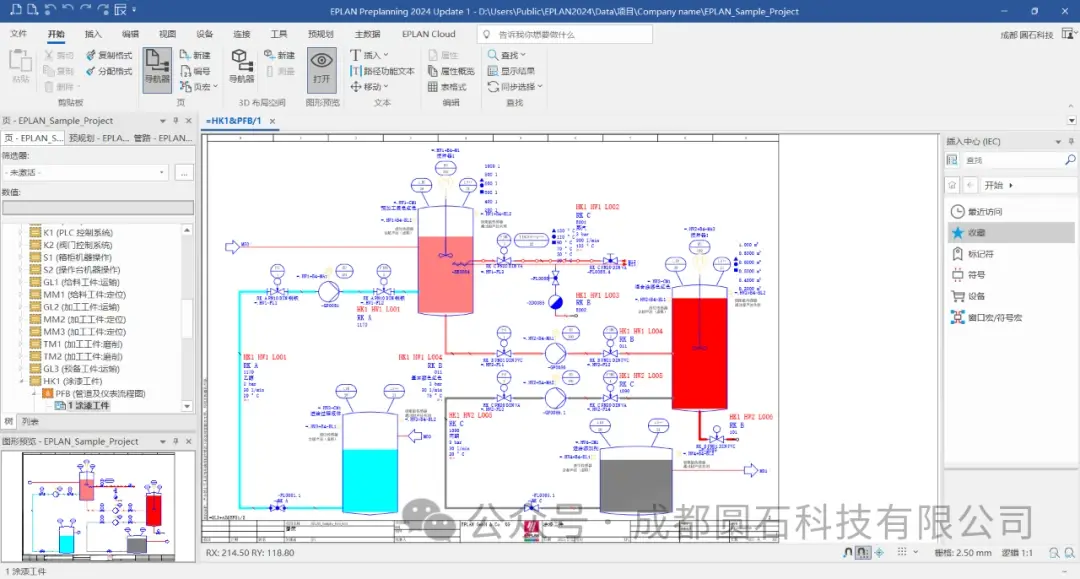Image resolution: width=1080 pixels, height=579 pixels.
Task: Click the 属性概览 properties overview icon
Action: pos(433,71)
